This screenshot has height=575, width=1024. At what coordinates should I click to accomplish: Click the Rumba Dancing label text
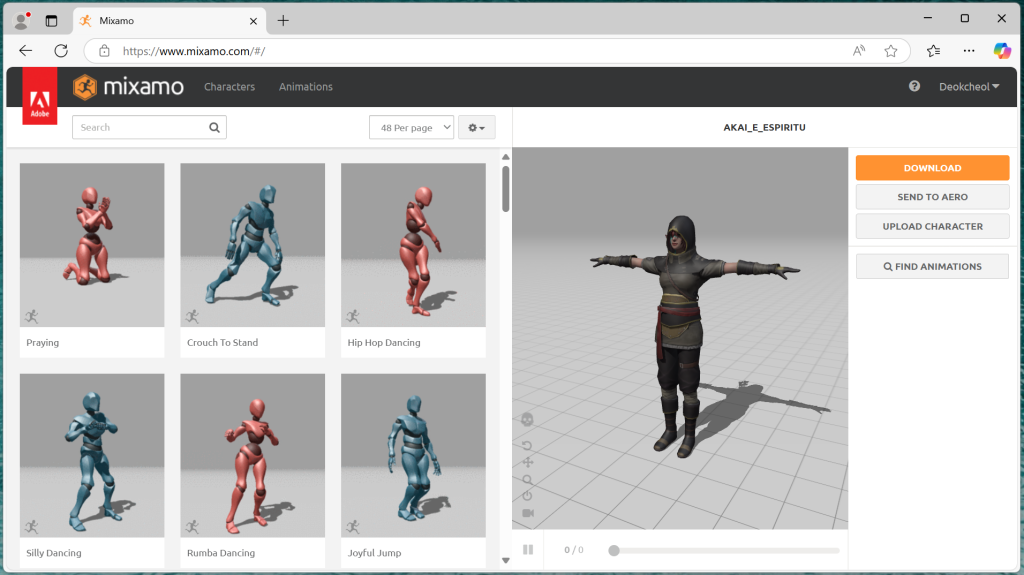221,553
